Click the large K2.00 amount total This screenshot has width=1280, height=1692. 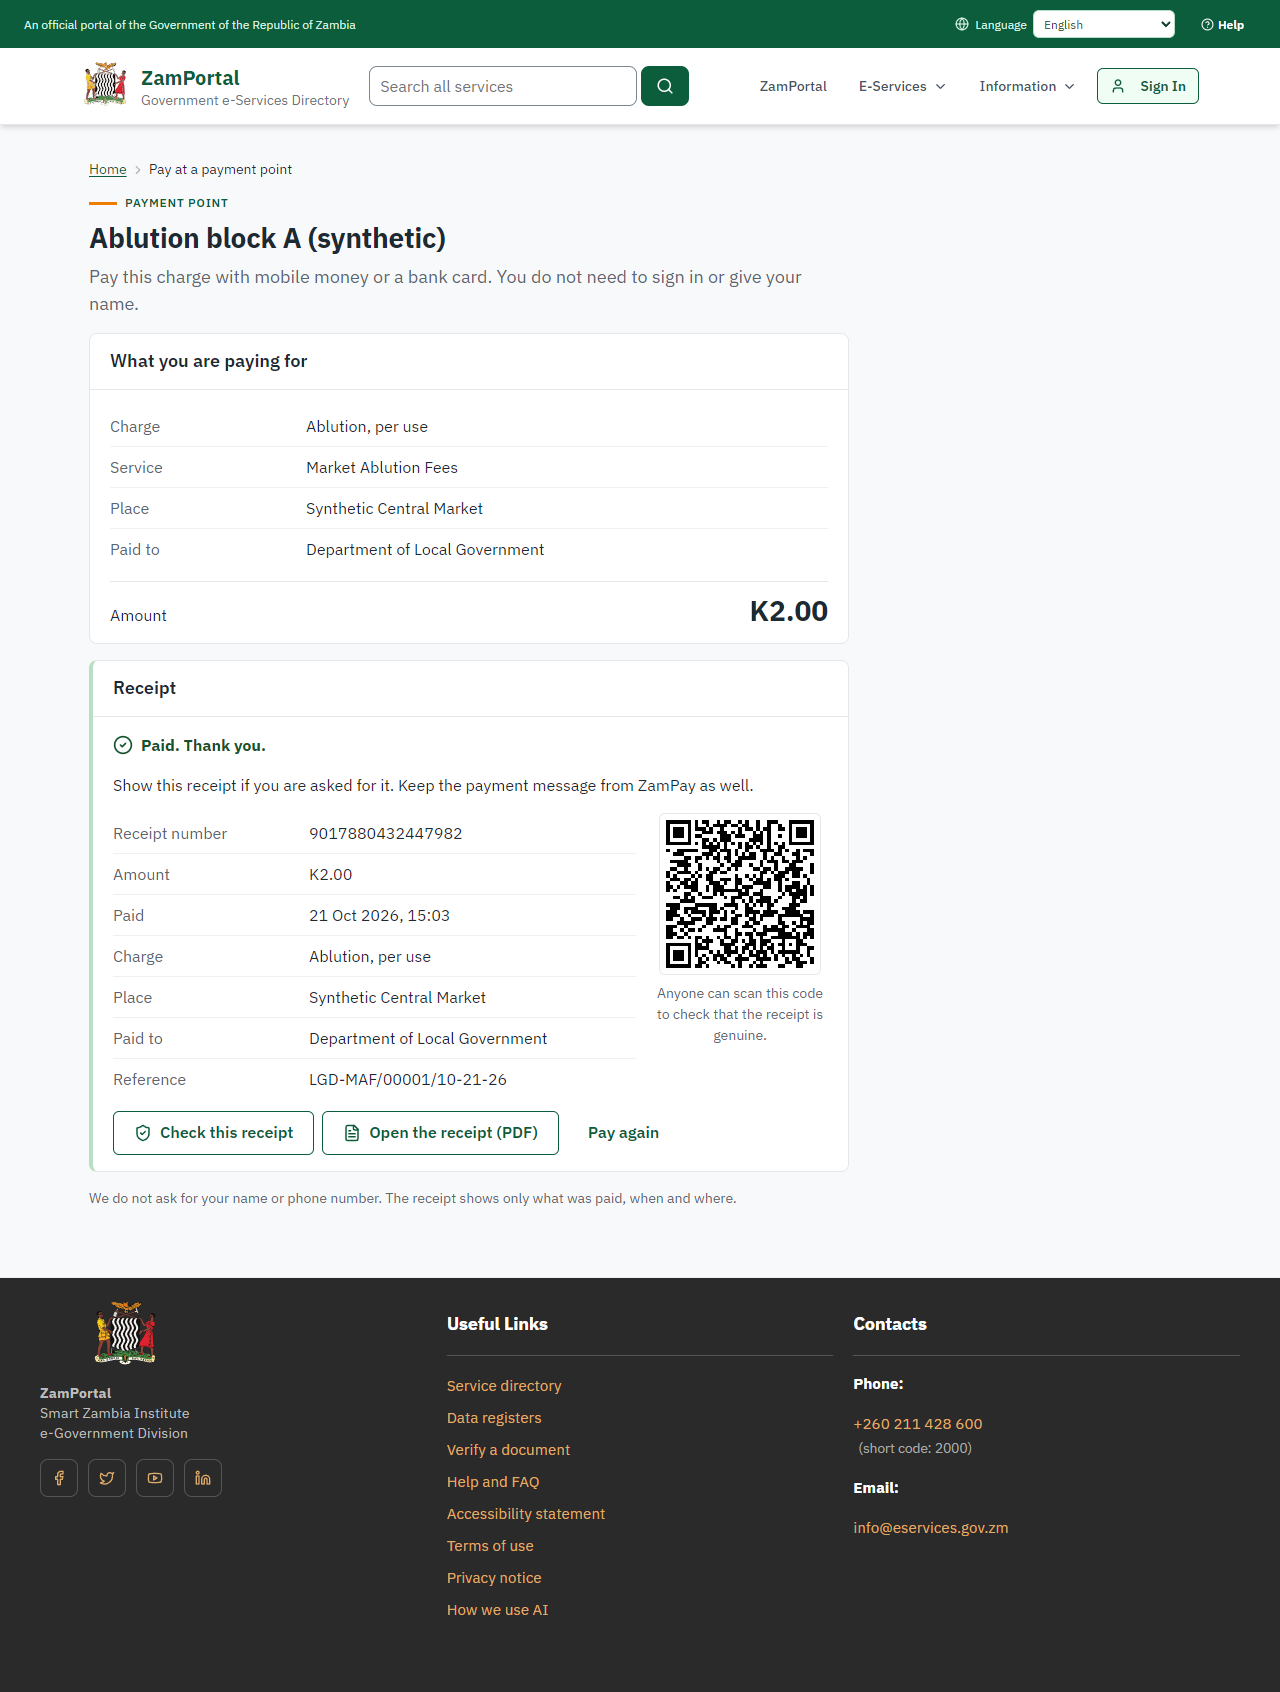[x=789, y=612]
